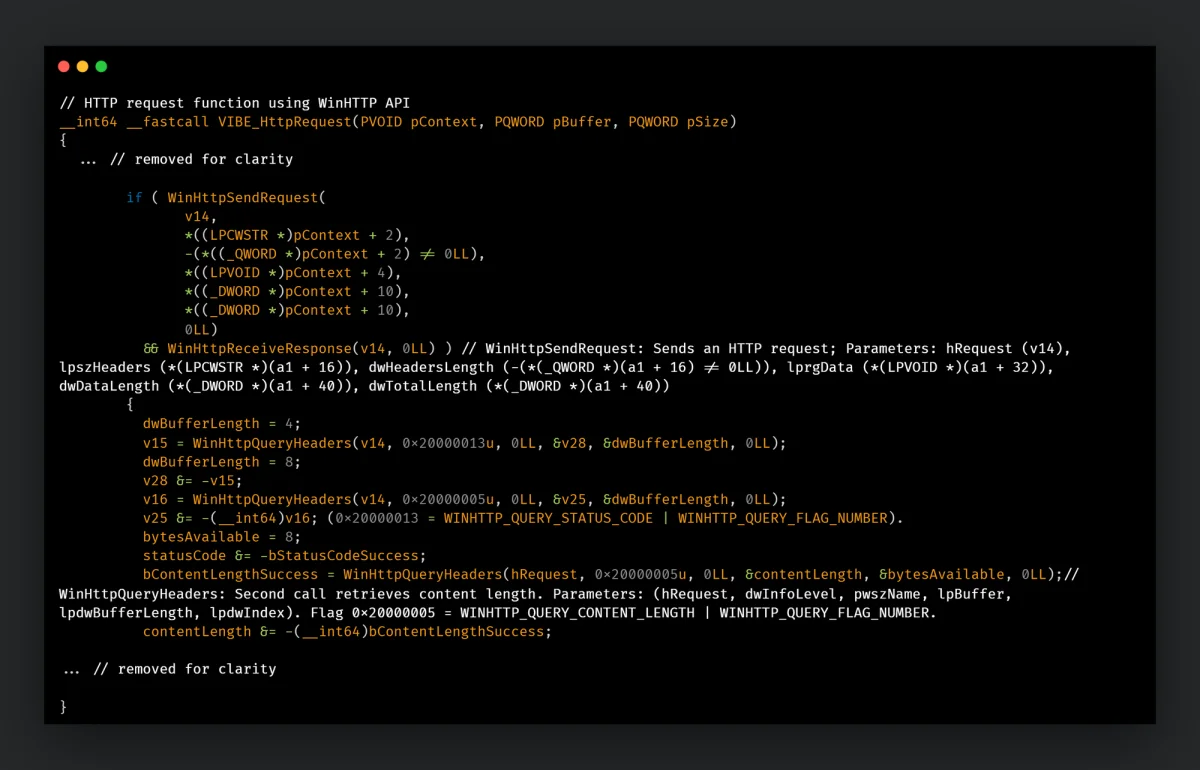Click the "WinHttpReceiveResponse(v14, 0LL)" call

click(302, 348)
